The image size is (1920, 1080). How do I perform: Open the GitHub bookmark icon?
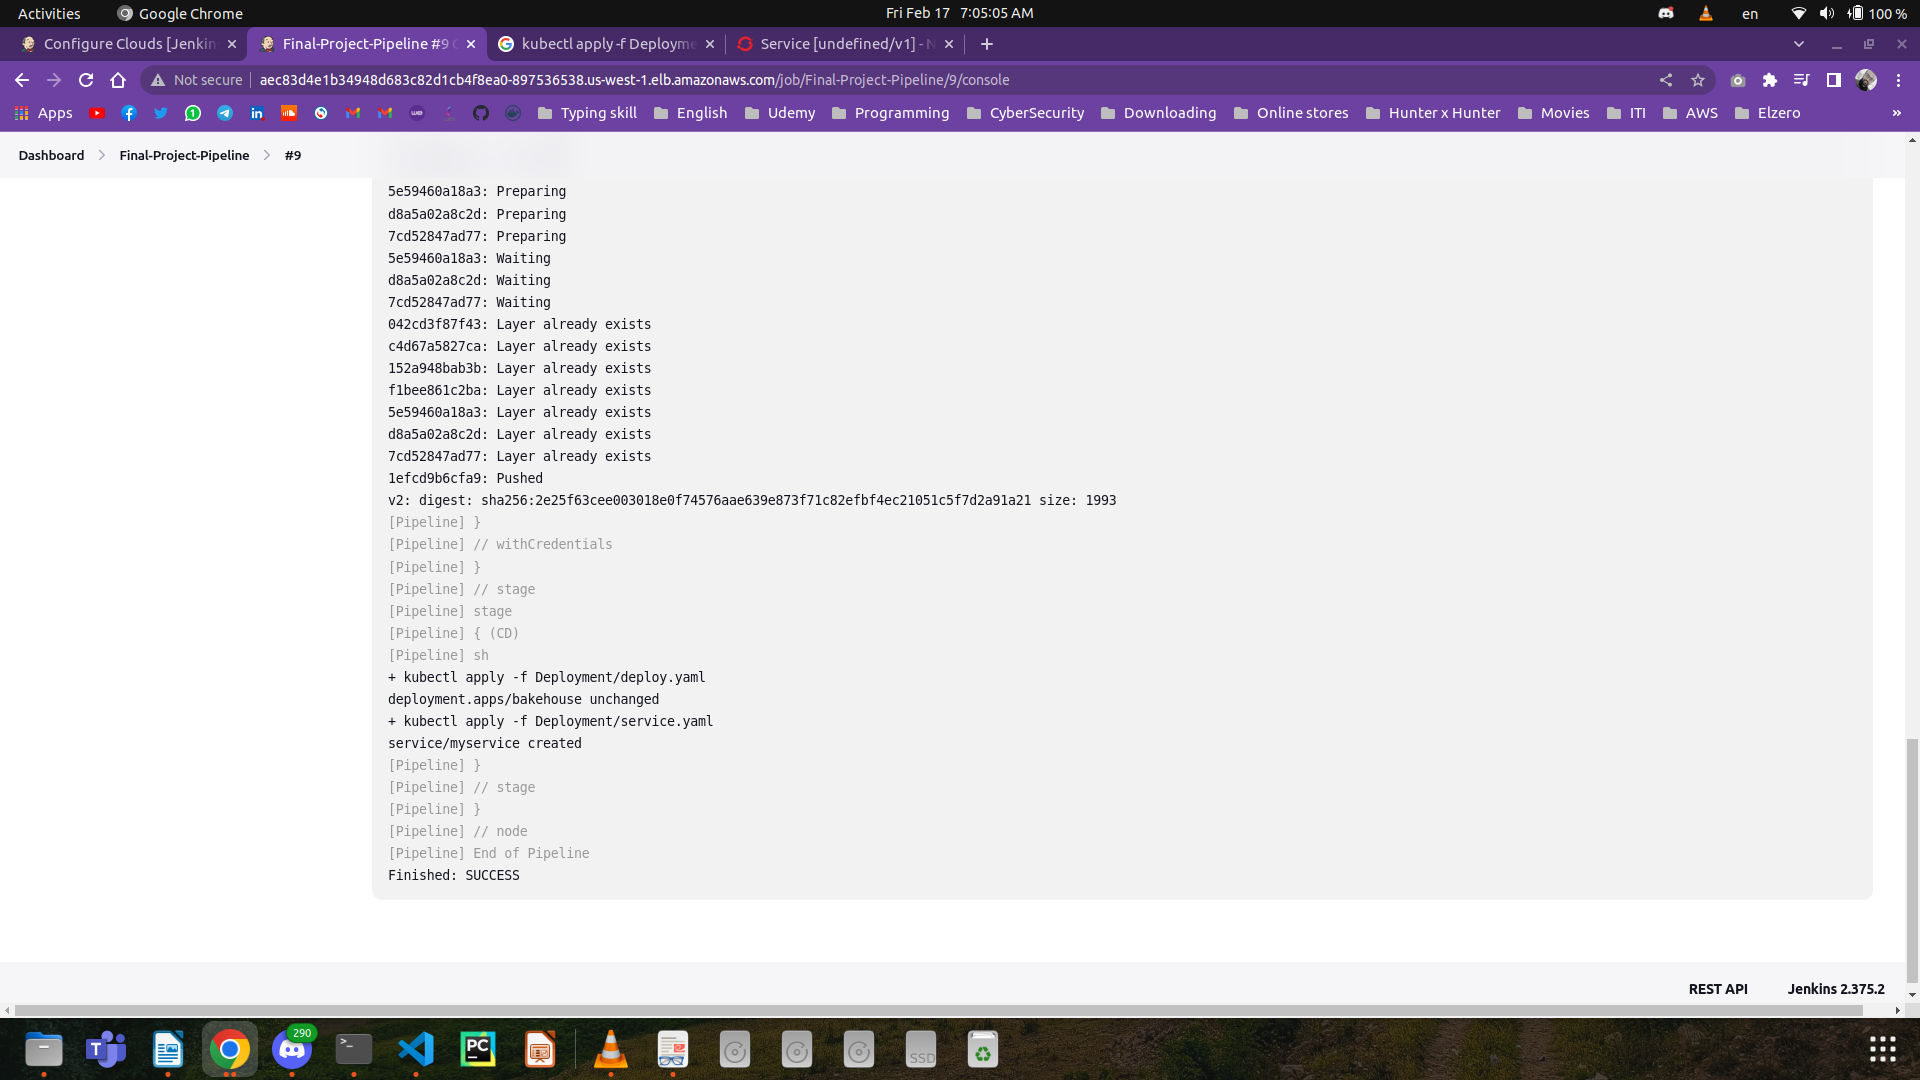tap(481, 113)
